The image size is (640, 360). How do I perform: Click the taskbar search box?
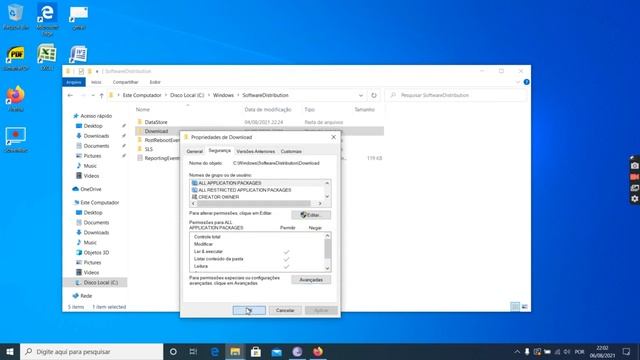click(x=91, y=351)
